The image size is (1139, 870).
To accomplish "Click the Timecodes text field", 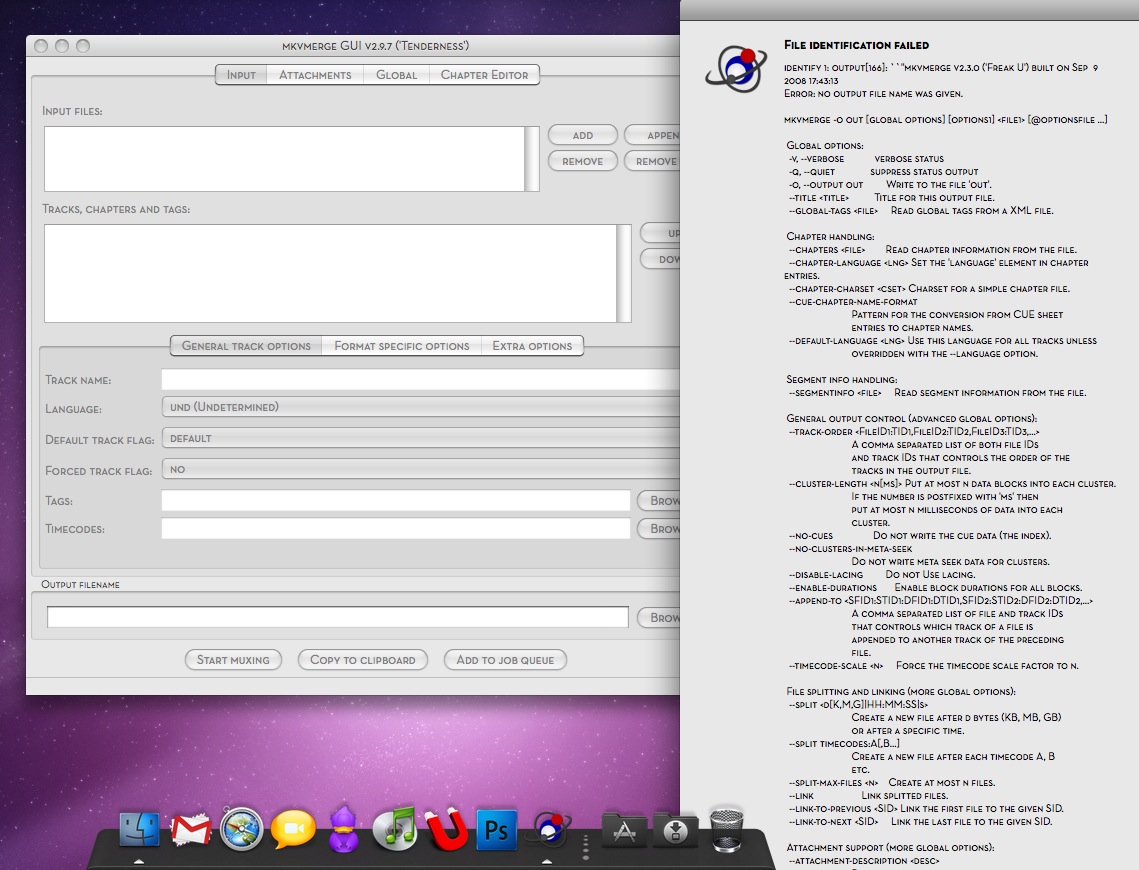I will 396,529.
